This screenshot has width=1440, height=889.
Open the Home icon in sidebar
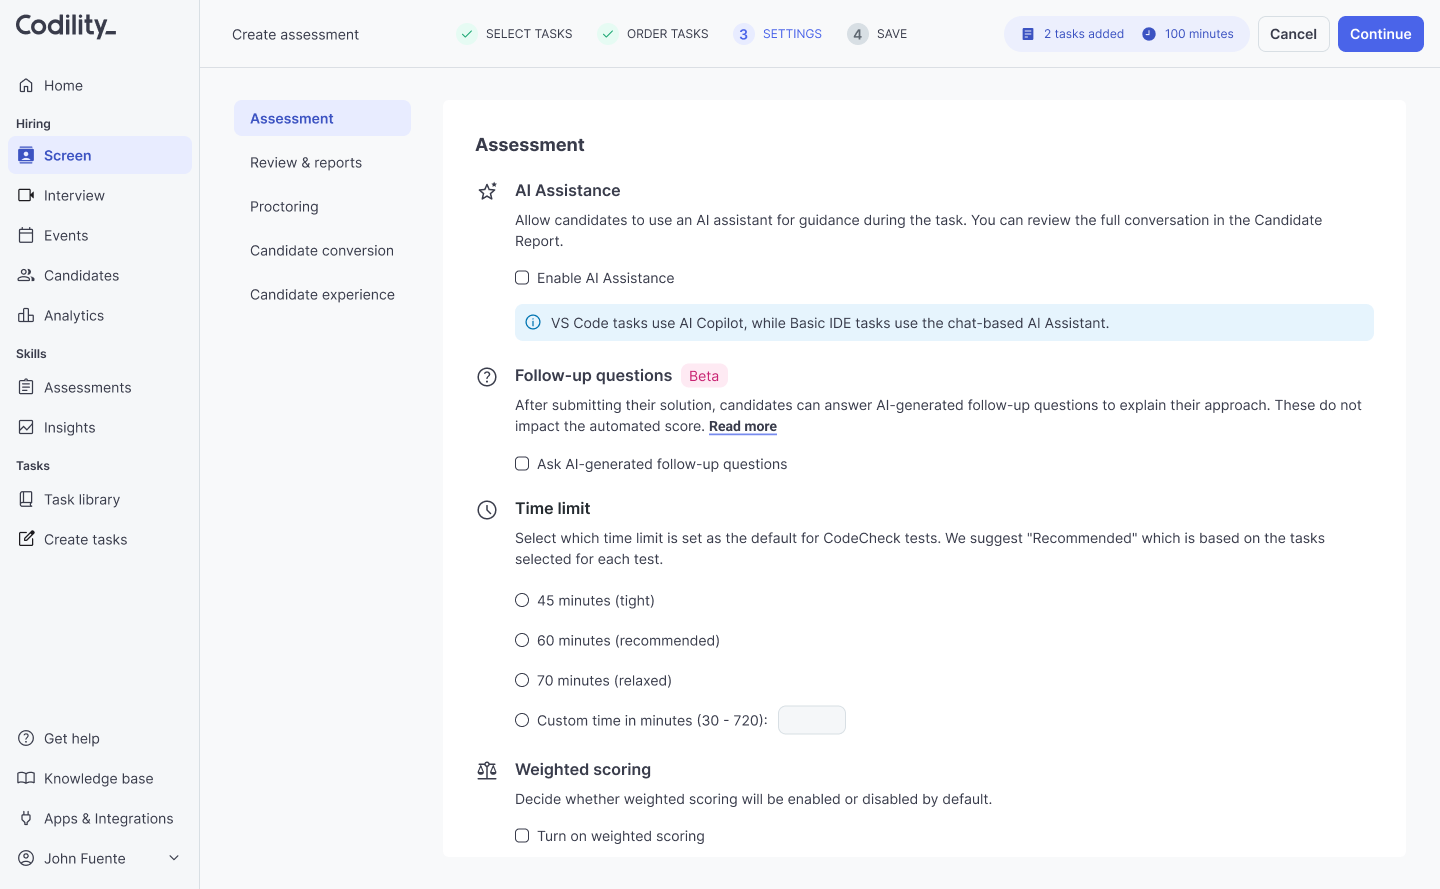[x=27, y=85]
